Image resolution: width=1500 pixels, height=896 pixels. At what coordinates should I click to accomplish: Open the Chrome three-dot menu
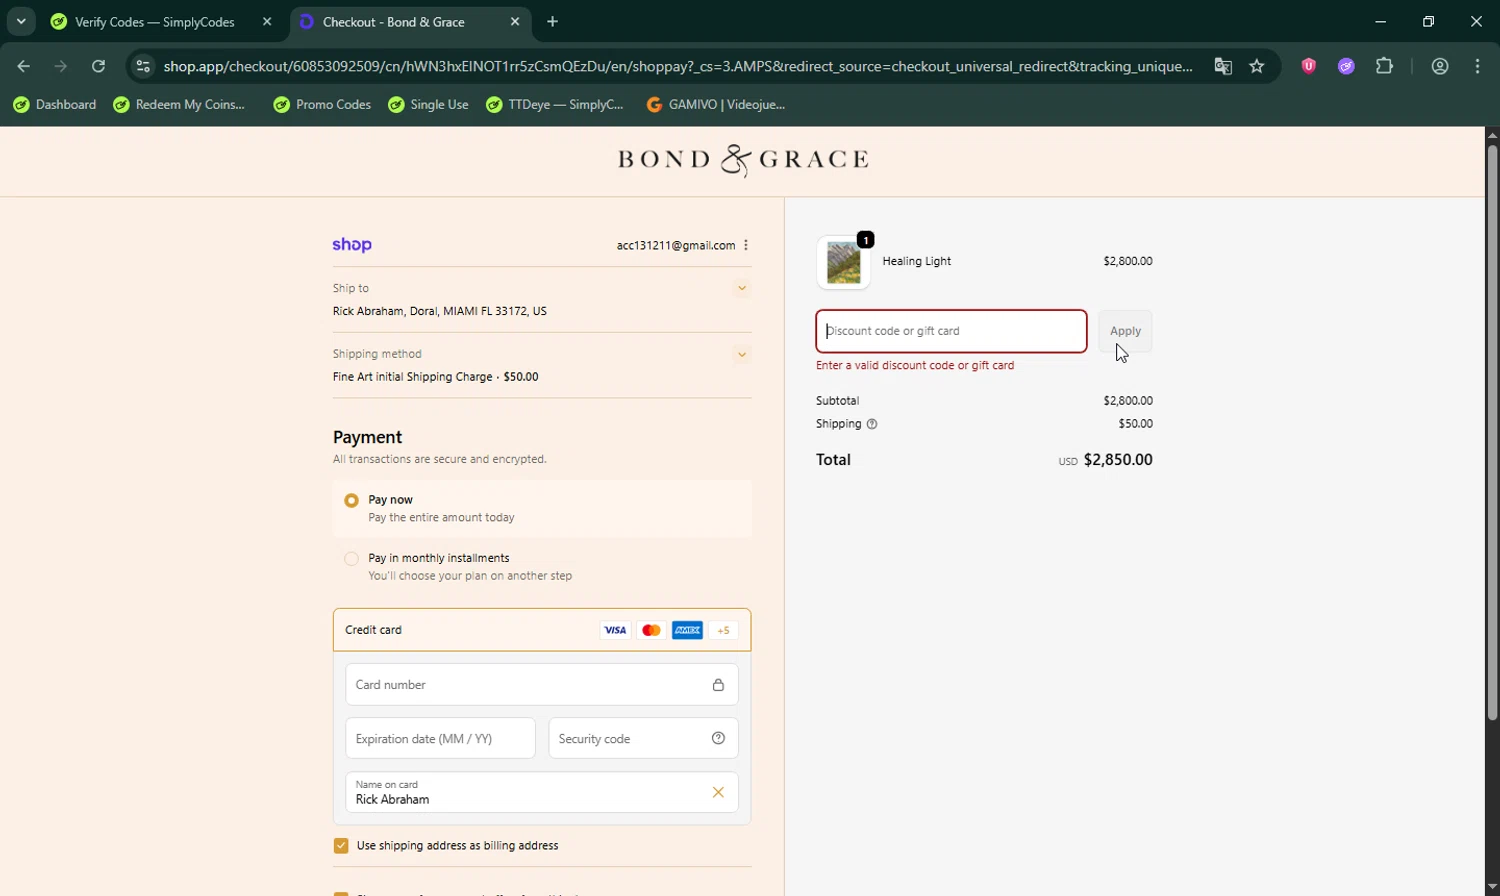tap(1478, 66)
